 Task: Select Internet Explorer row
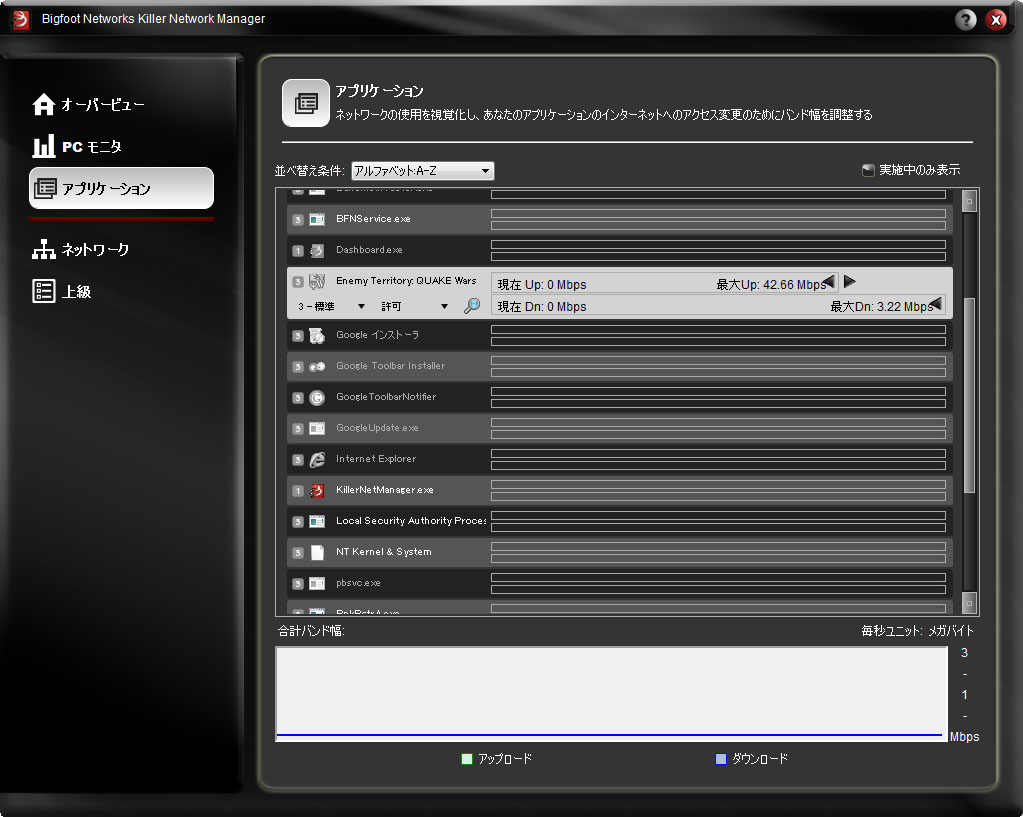point(619,459)
